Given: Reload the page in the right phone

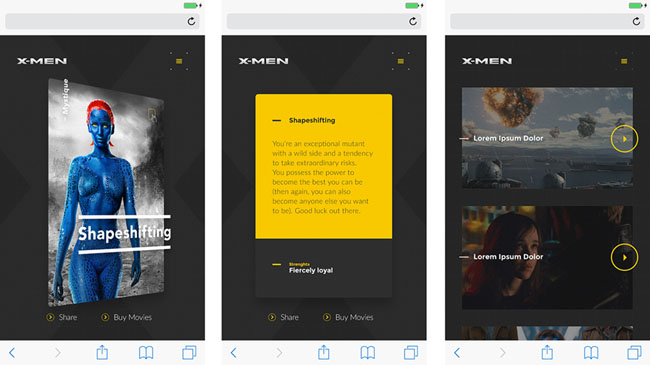Looking at the screenshot, I should click(636, 22).
